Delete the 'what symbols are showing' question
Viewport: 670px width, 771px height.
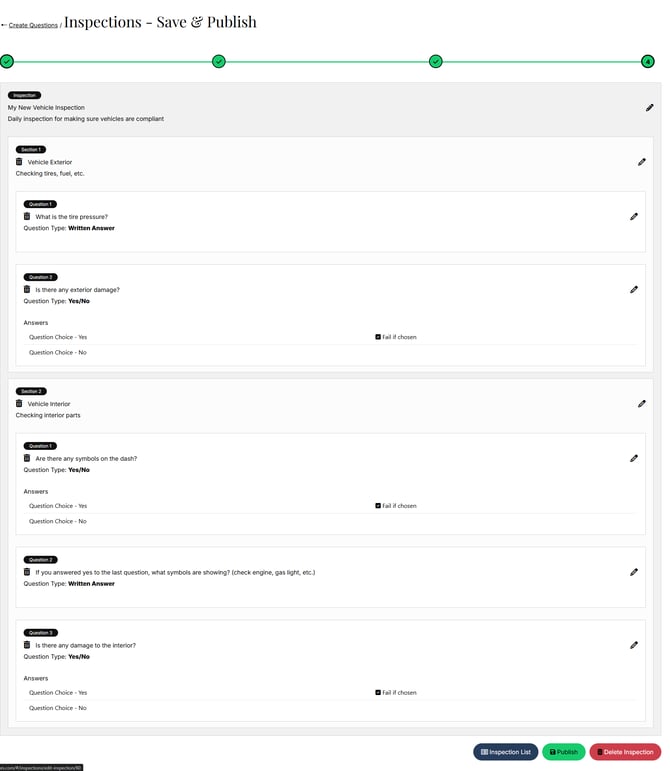point(27,572)
